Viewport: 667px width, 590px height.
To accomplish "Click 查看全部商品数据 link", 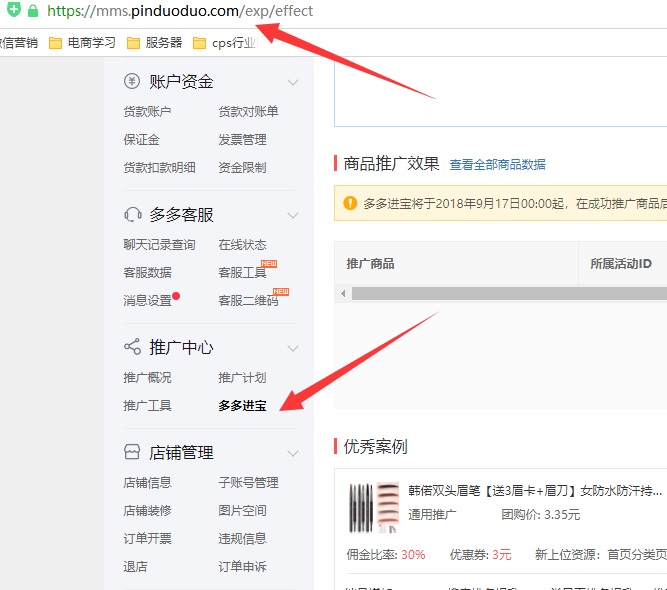I will tap(497, 165).
